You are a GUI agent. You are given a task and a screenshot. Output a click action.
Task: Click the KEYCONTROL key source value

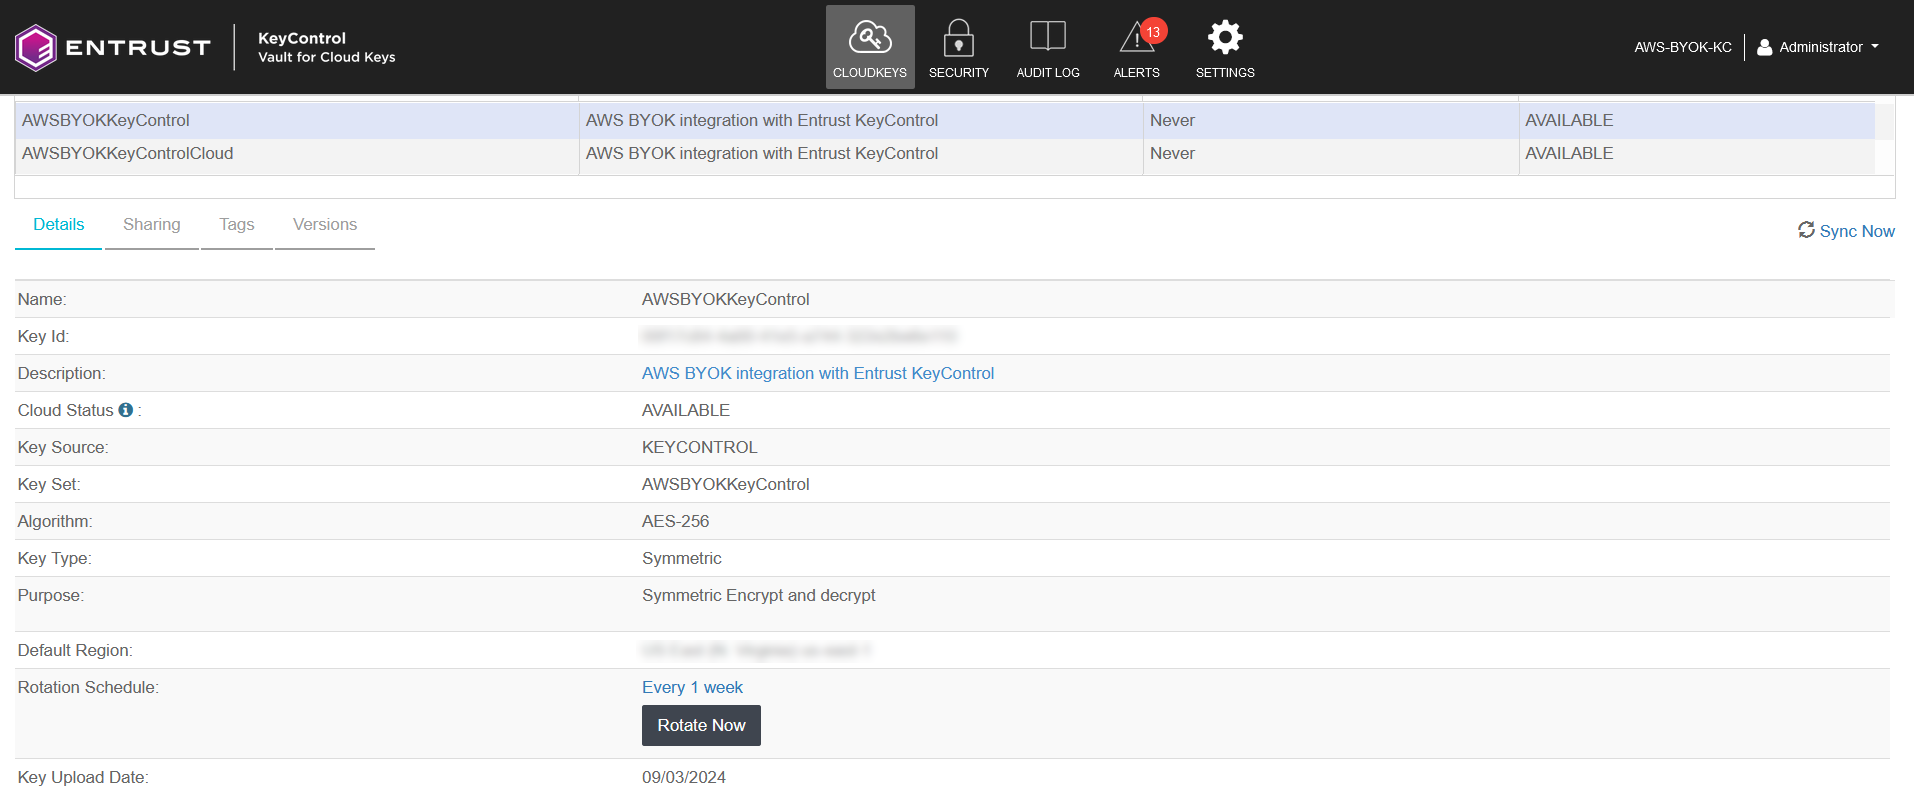coord(700,447)
